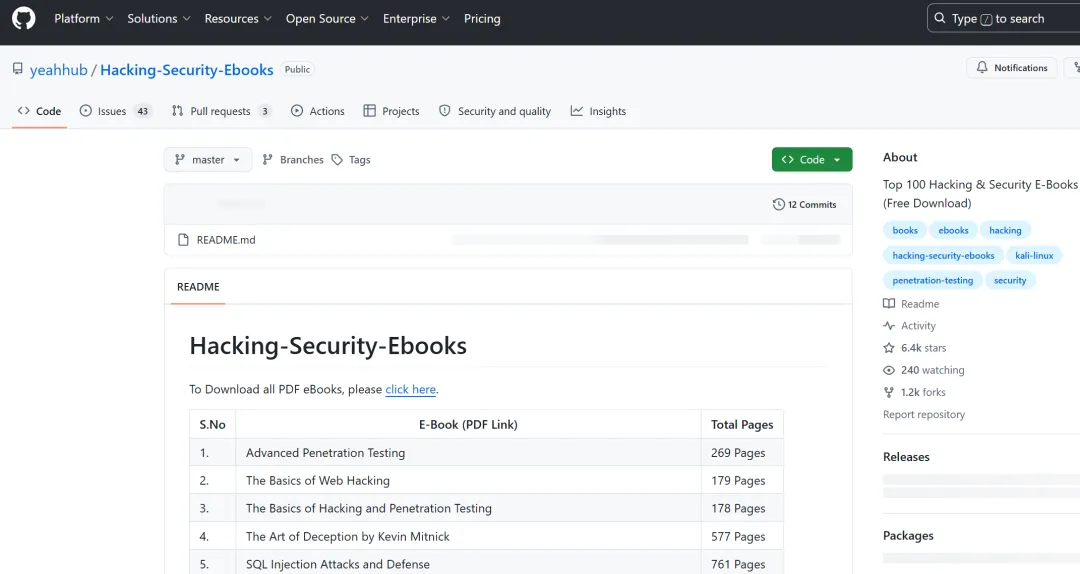Open the master branch dropdown

click(x=208, y=159)
